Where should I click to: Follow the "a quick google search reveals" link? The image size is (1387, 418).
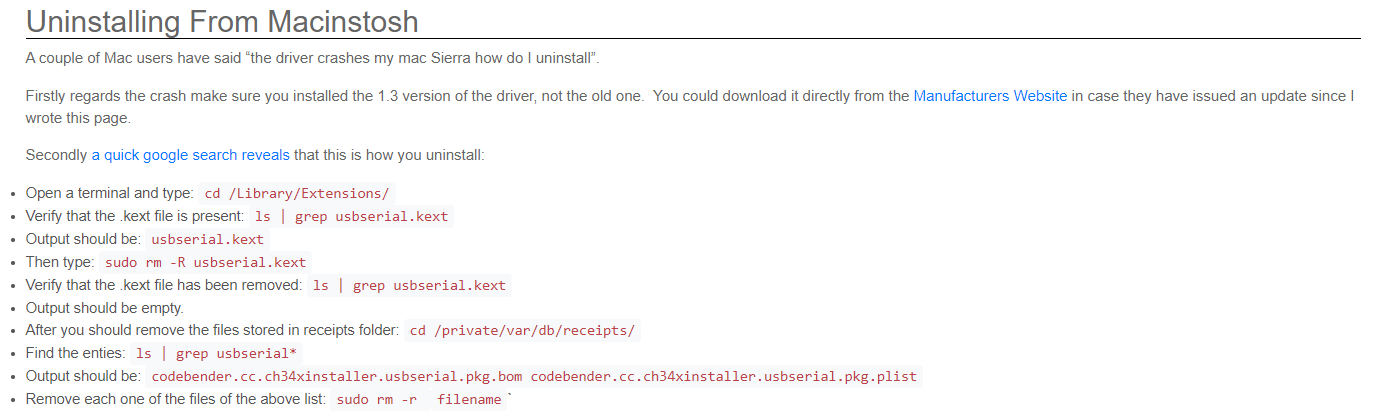(x=190, y=155)
